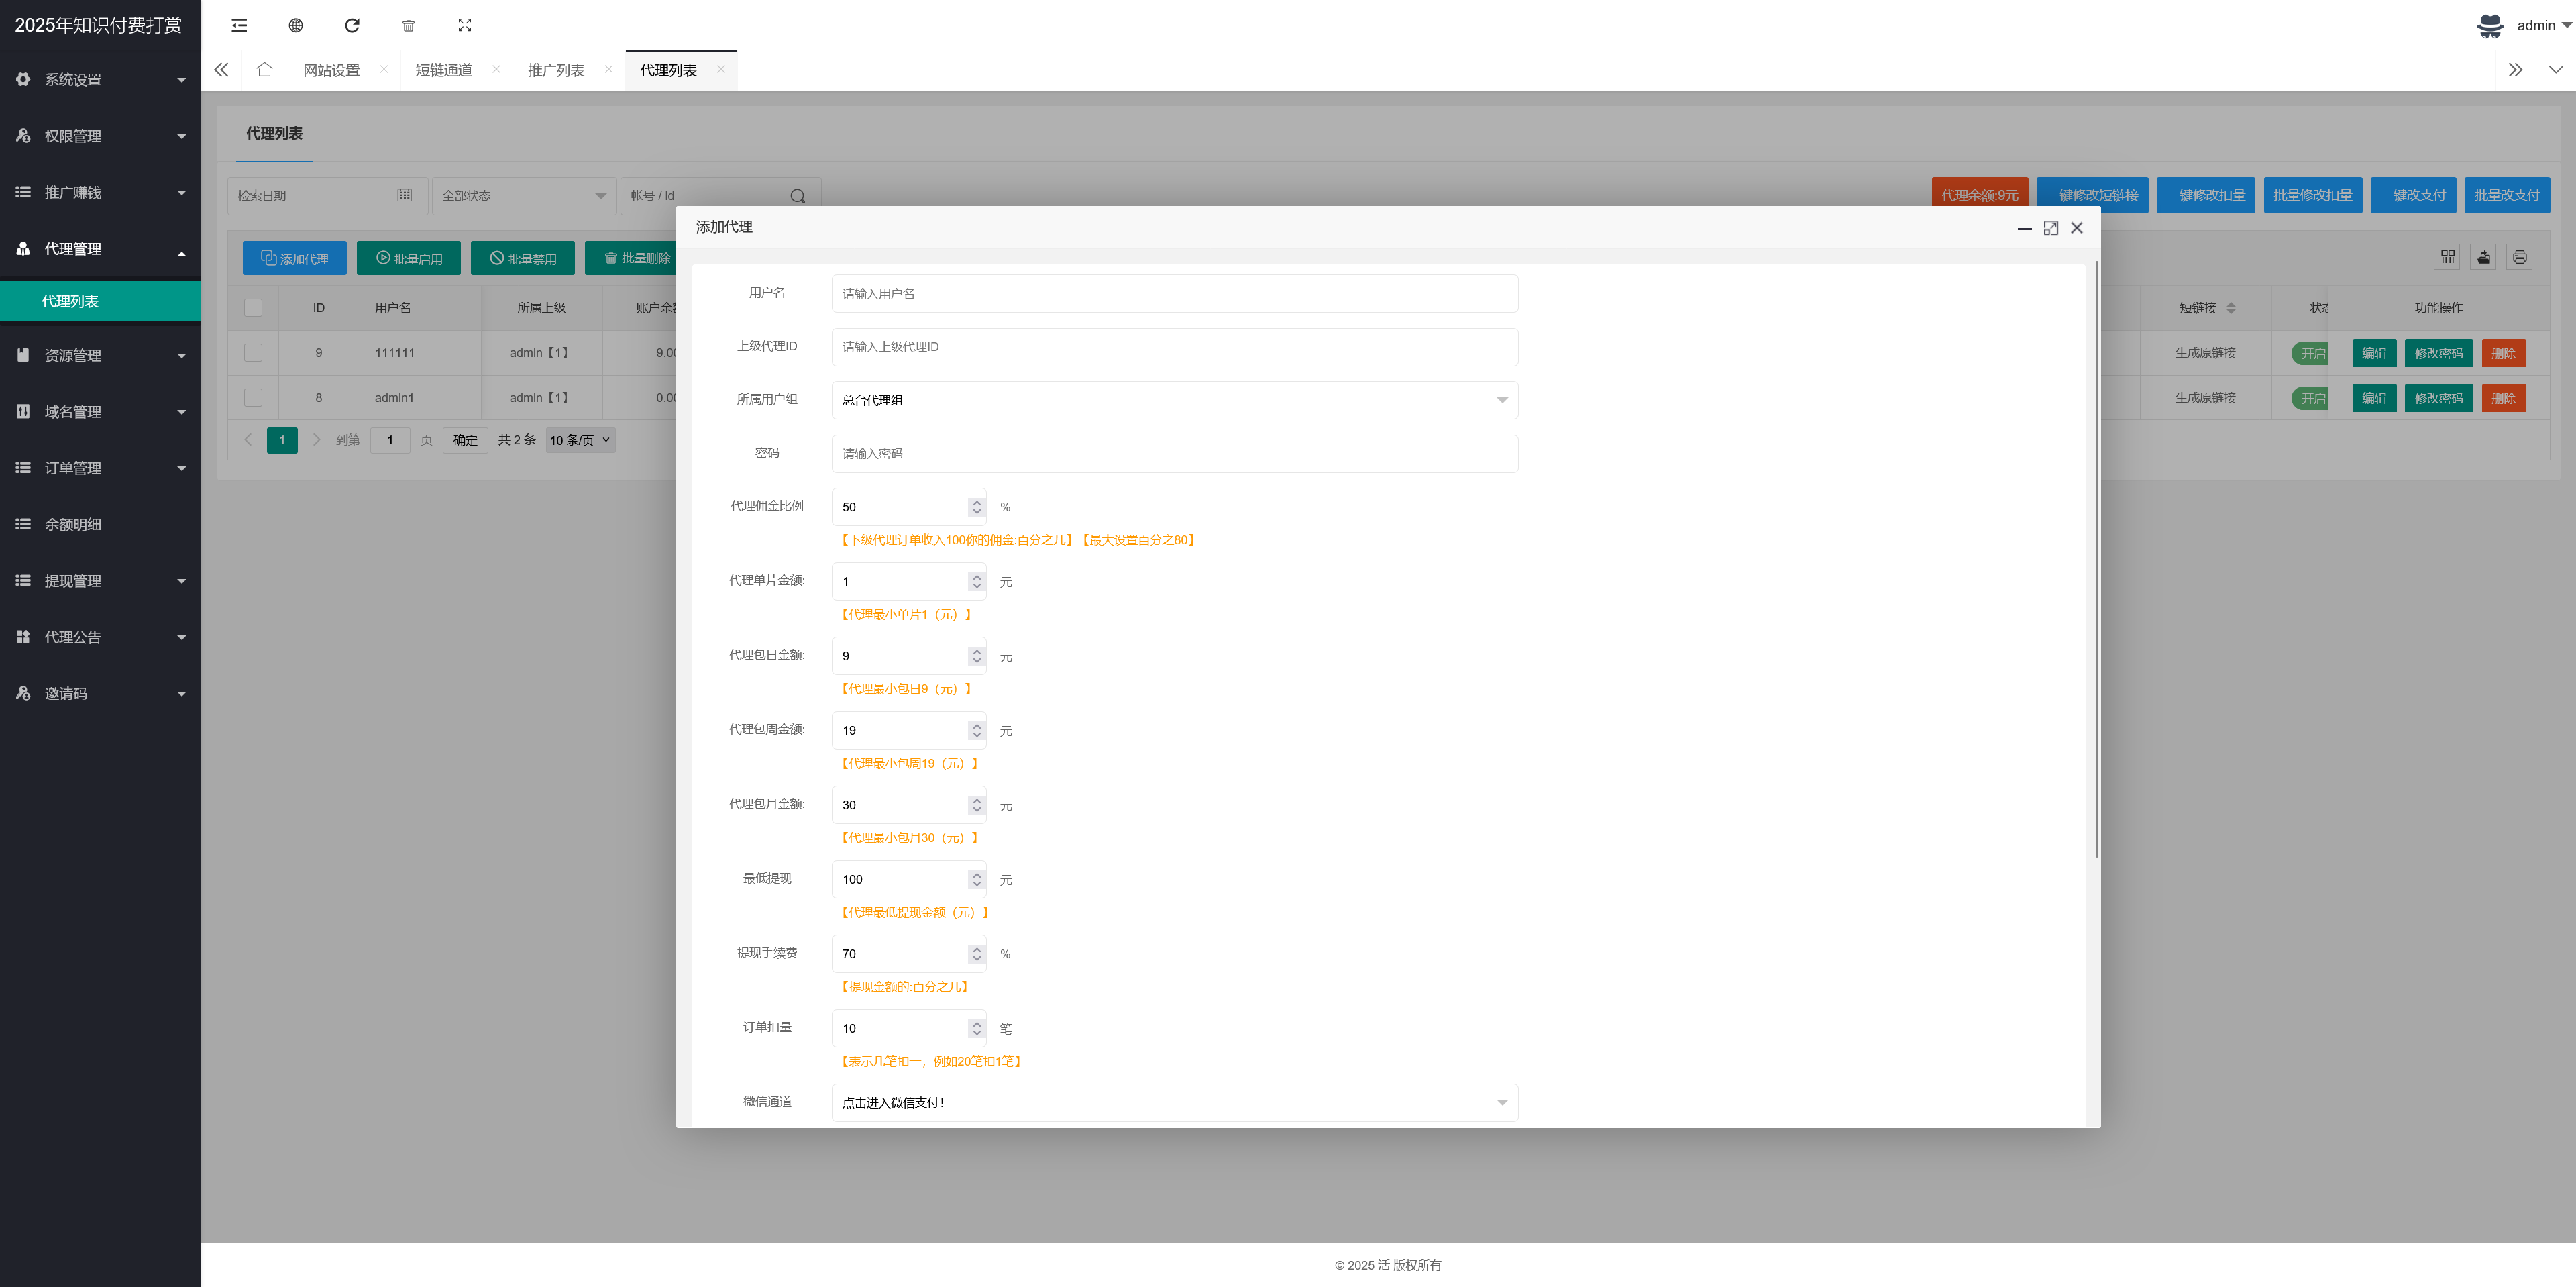The width and height of the screenshot is (2576, 1287).
Task: Click the 批量启用 button
Action: tap(408, 258)
